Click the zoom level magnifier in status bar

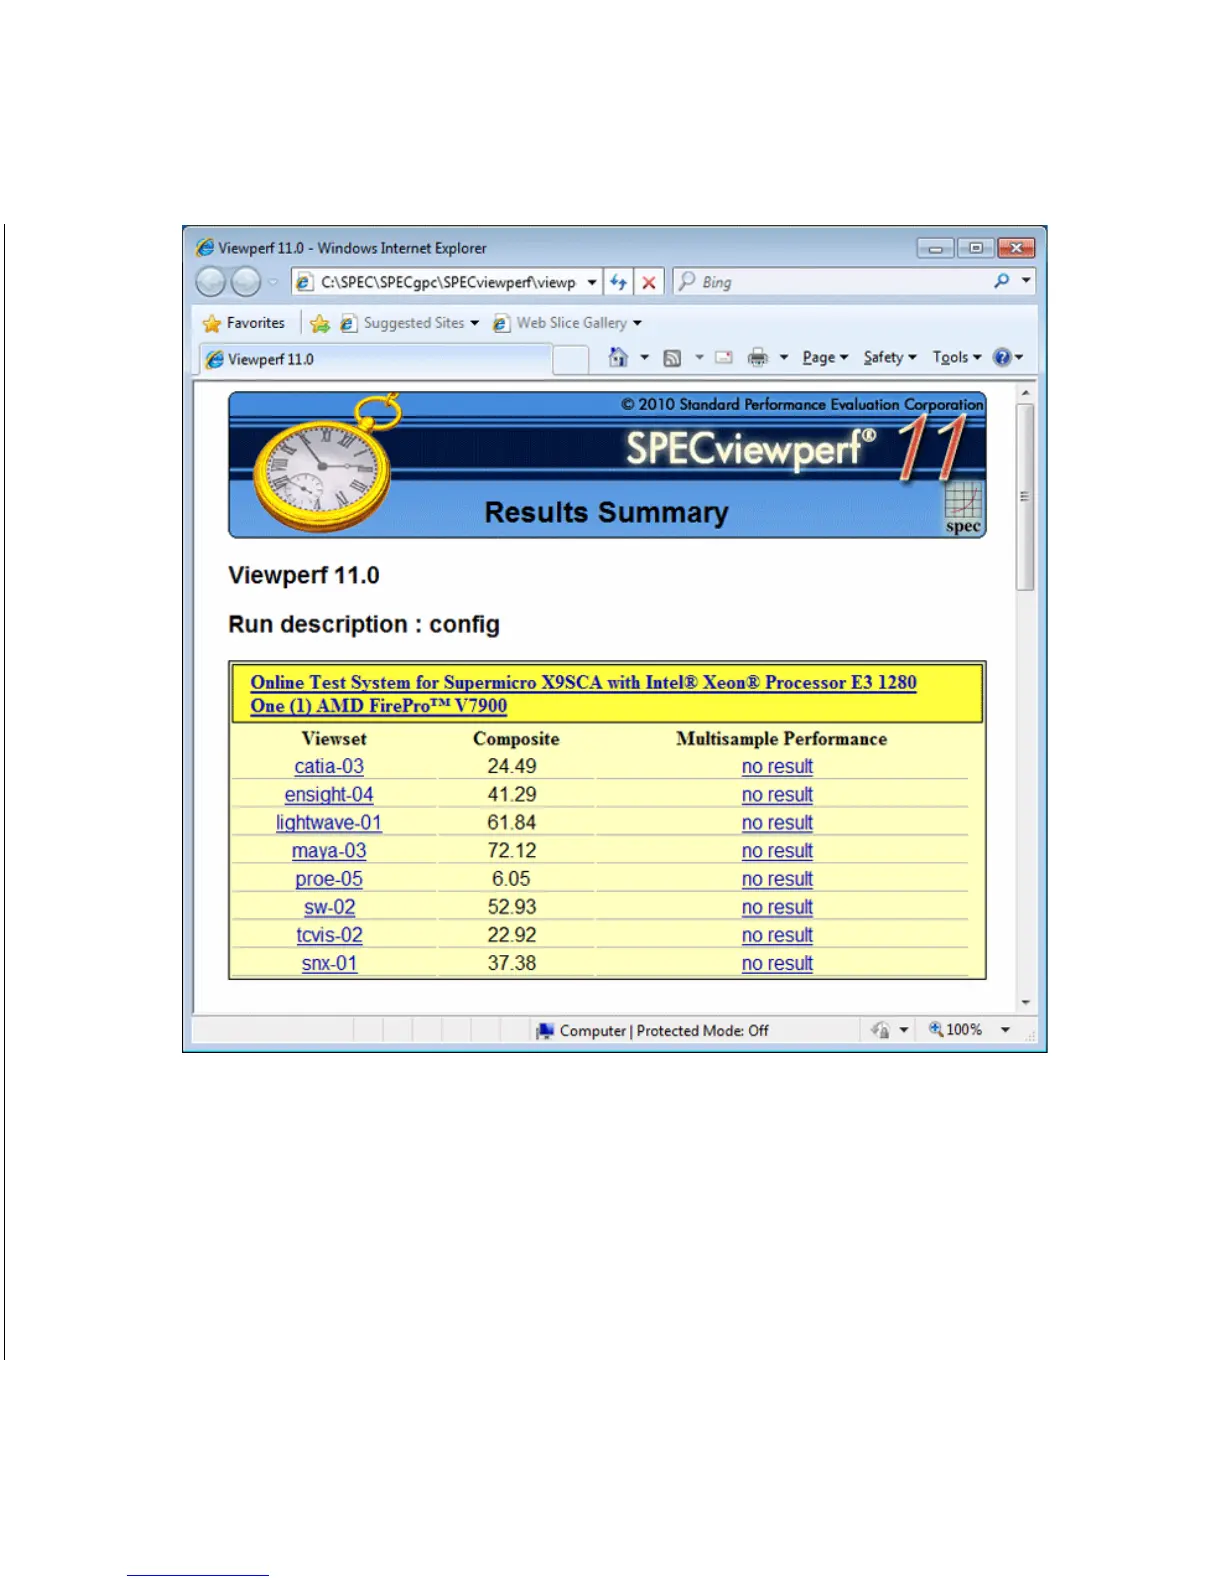[936, 1029]
